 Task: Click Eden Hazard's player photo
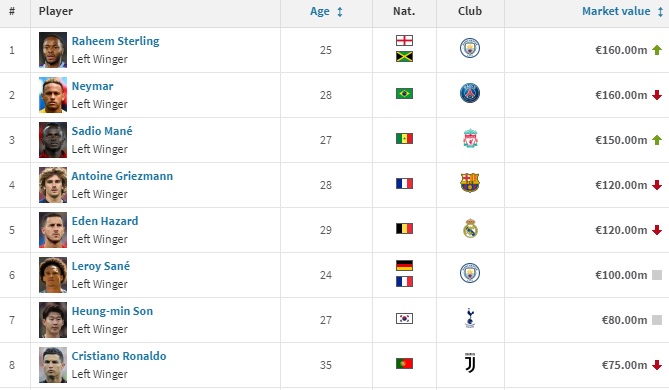click(x=53, y=230)
